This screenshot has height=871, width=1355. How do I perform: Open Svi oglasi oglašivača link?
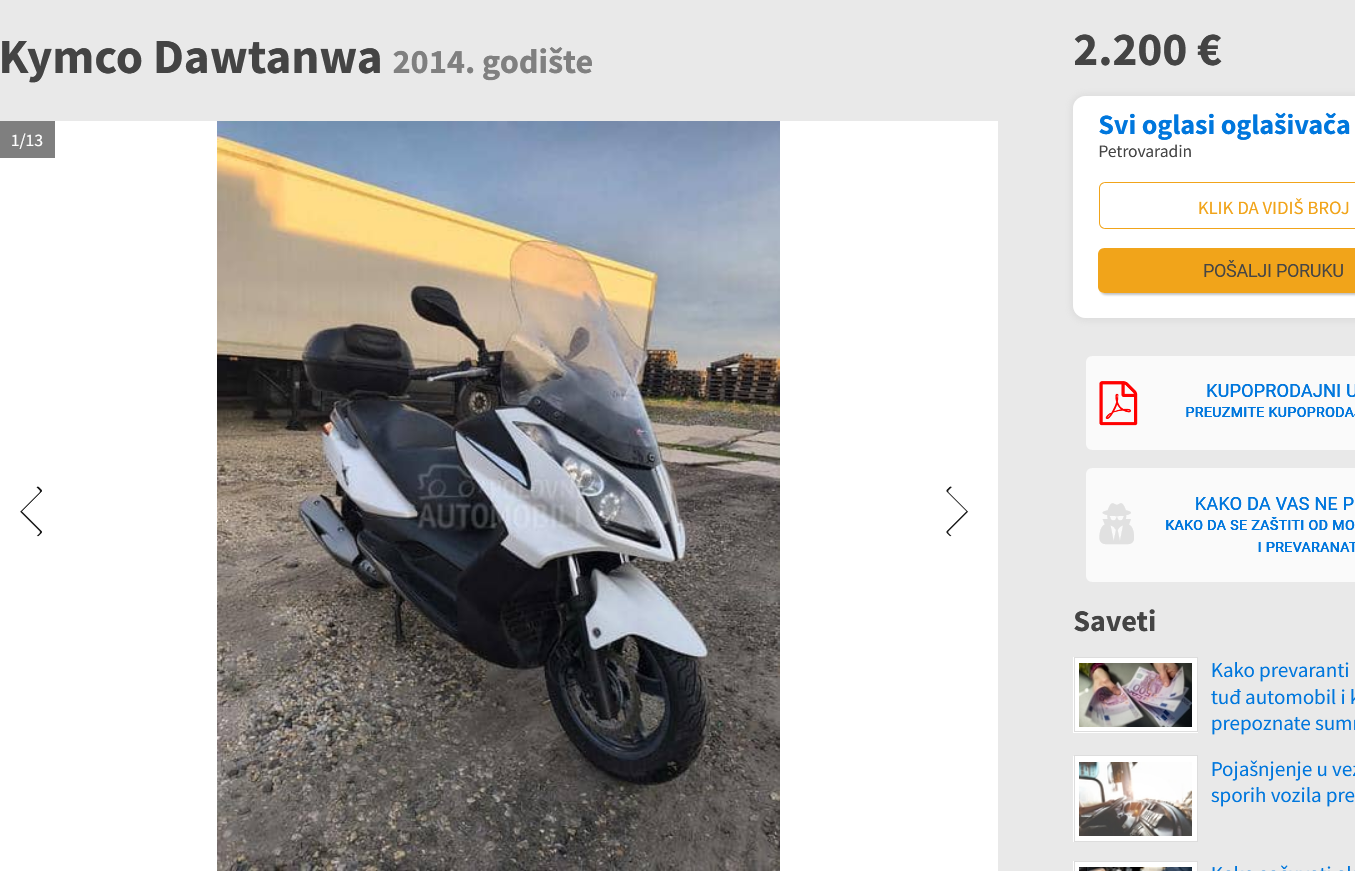(1224, 125)
